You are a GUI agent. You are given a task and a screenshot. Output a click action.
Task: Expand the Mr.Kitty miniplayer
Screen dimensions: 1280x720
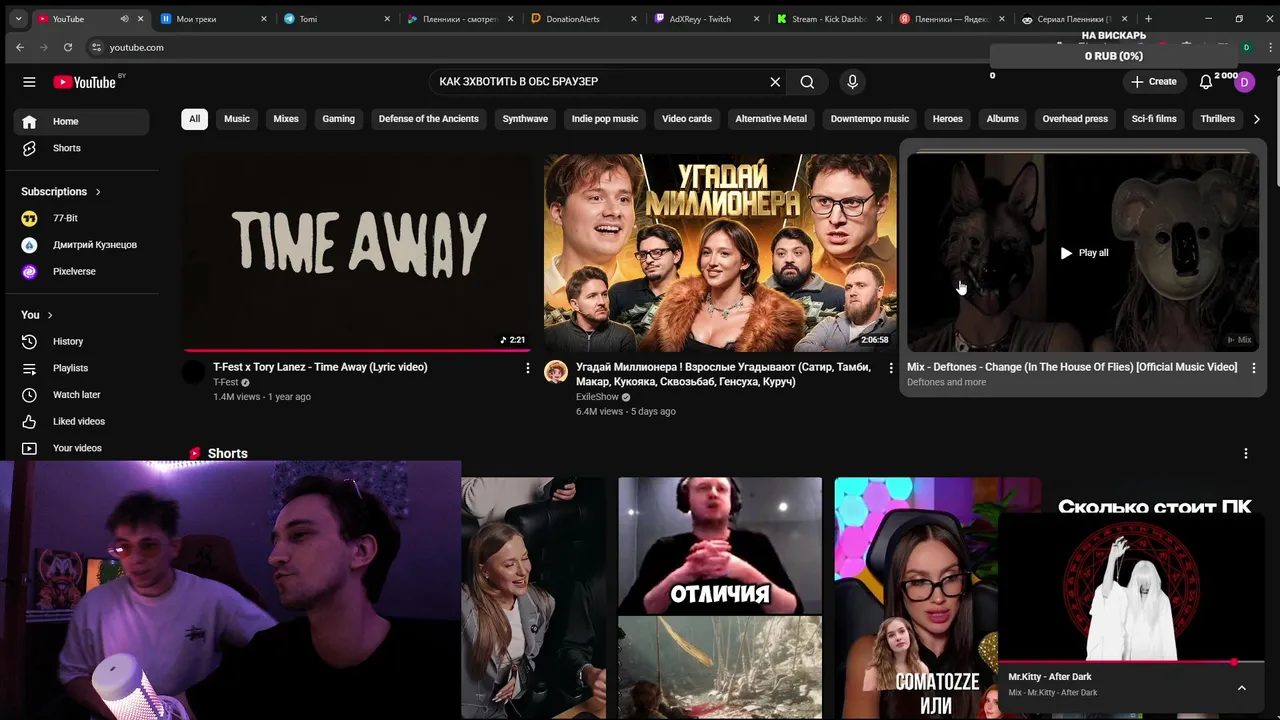pyautogui.click(x=1241, y=688)
